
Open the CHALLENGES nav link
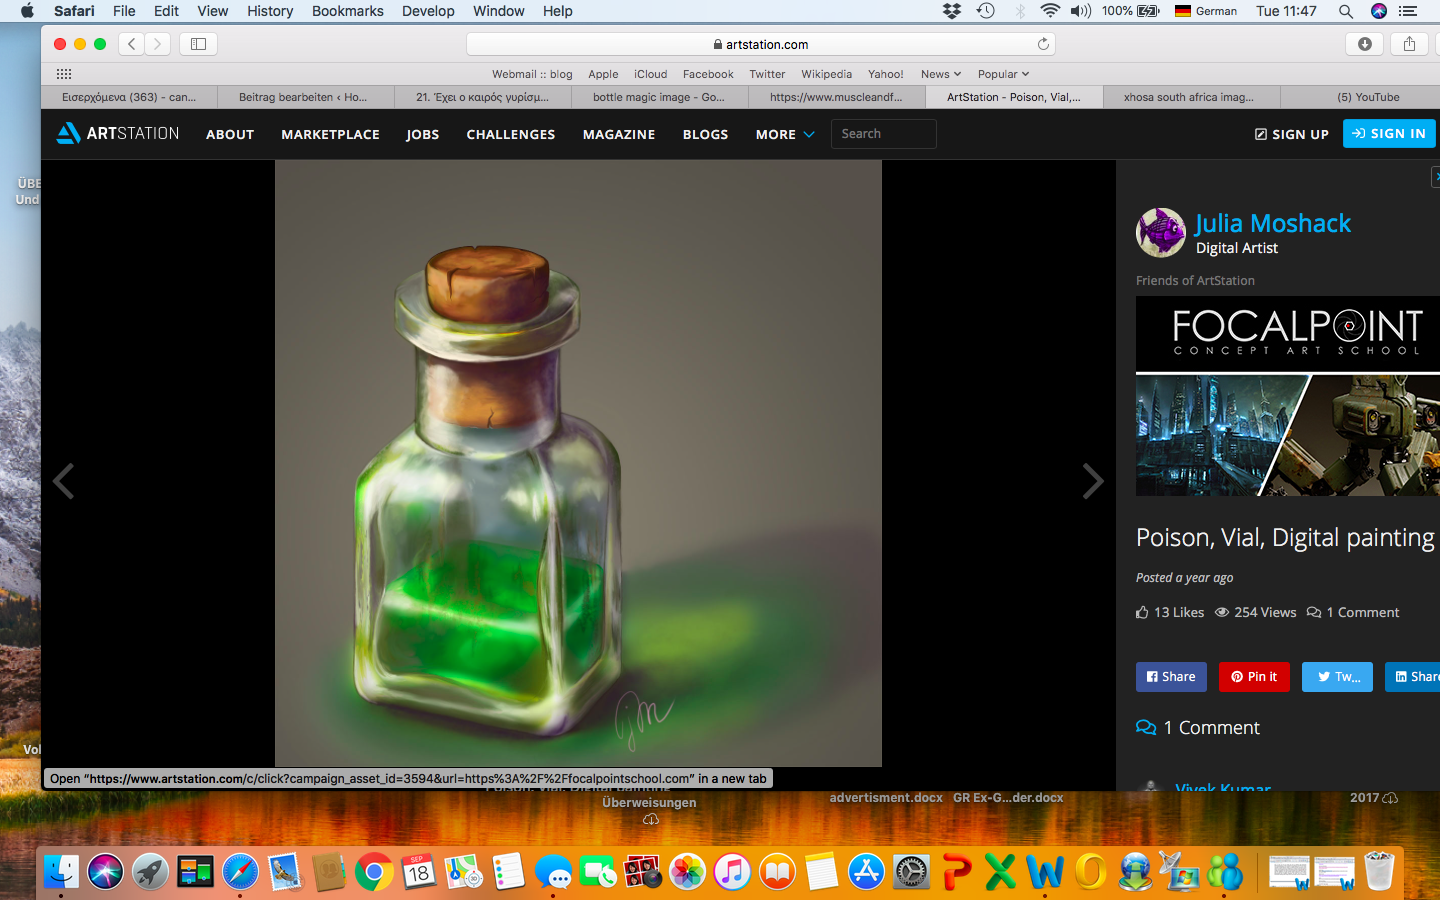tap(511, 134)
